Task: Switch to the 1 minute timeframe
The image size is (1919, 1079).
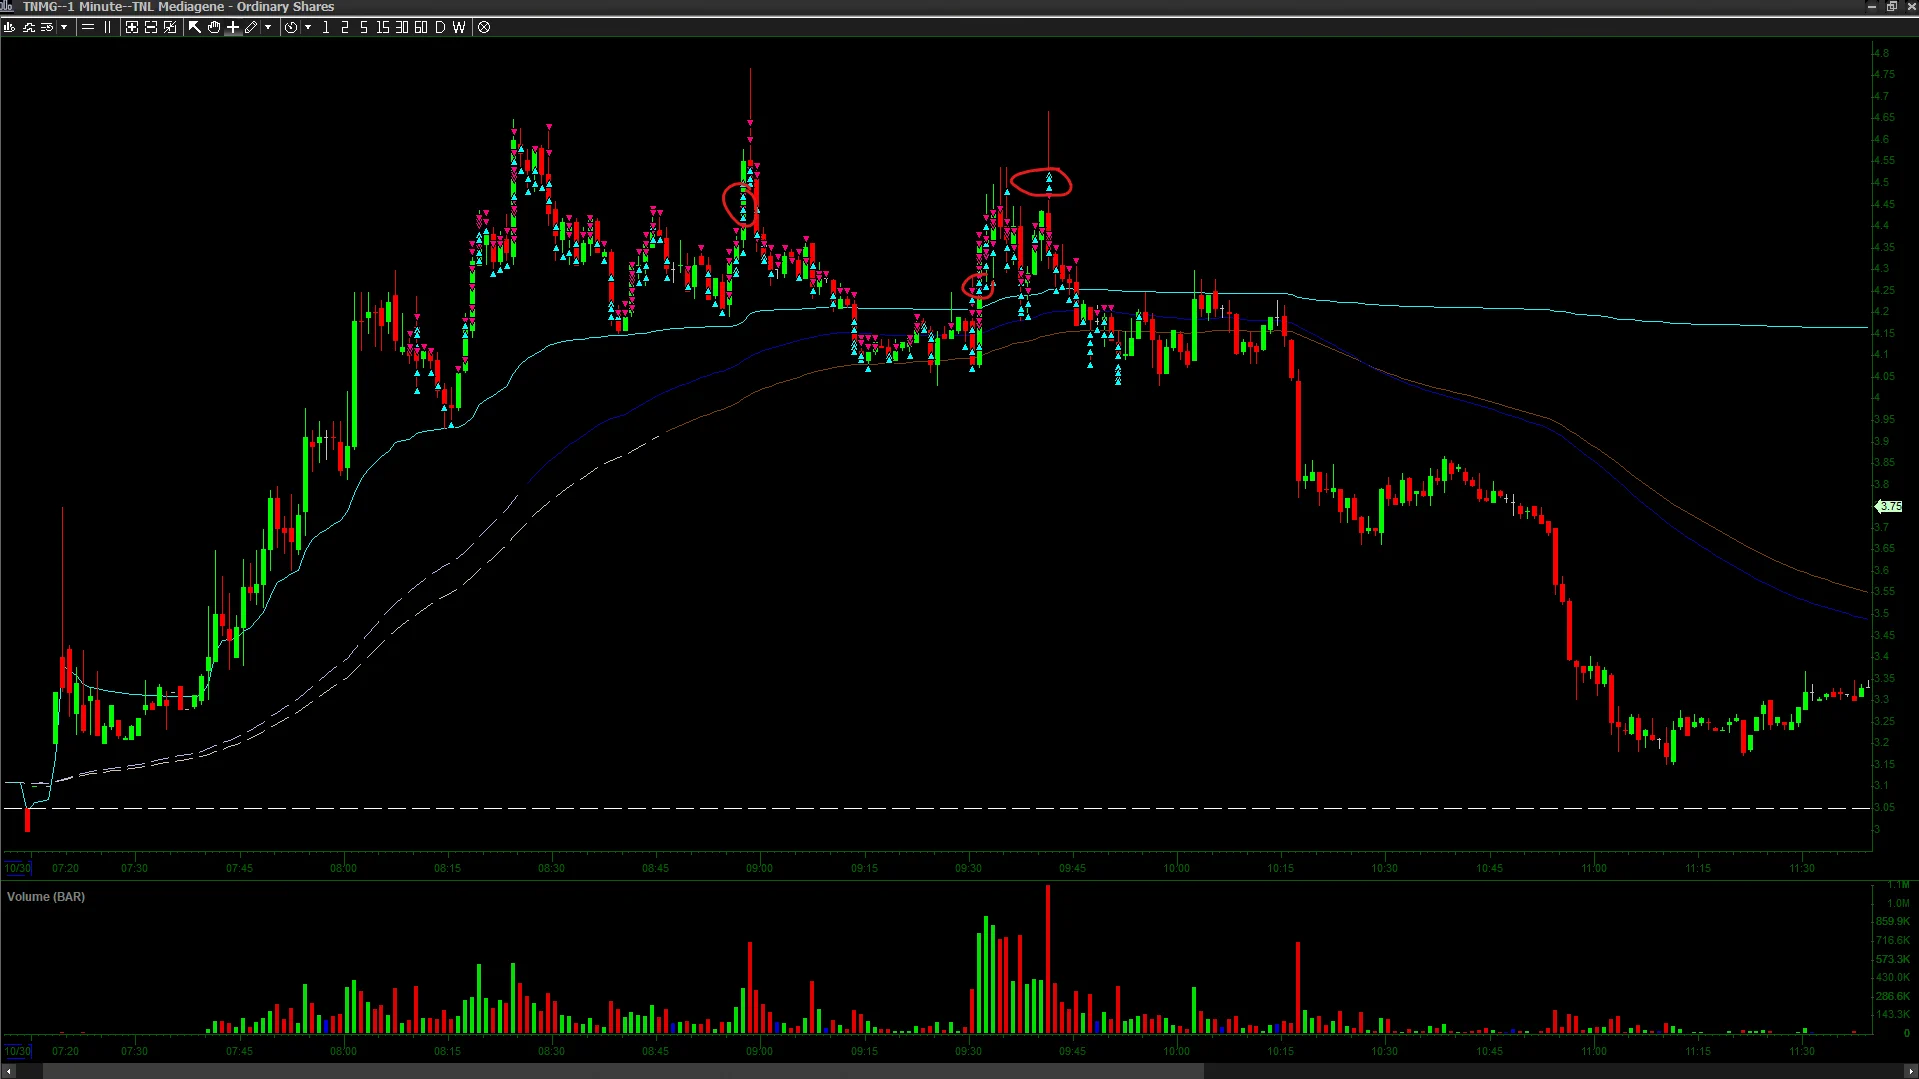Action: [326, 27]
